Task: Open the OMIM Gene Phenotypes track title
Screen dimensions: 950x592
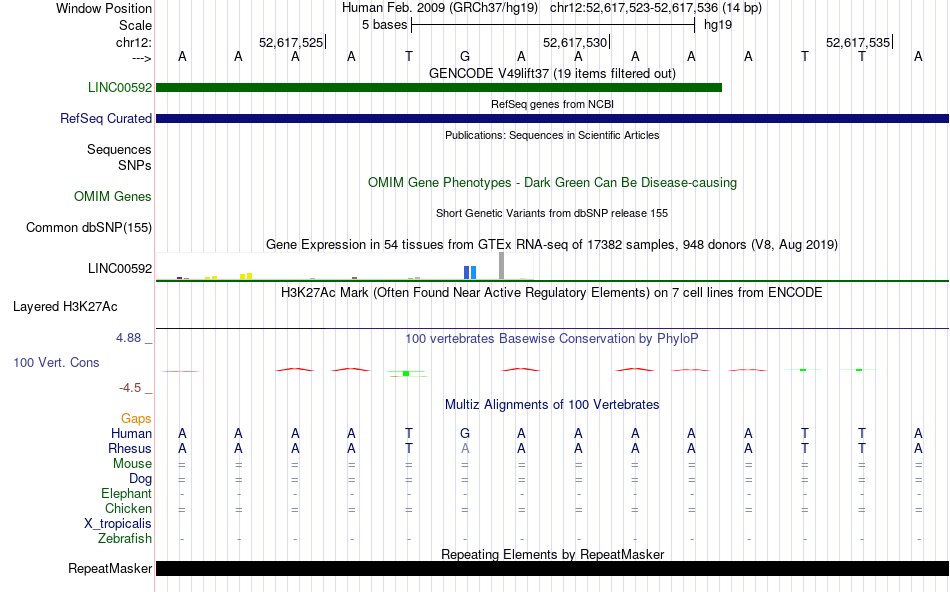Action: (553, 182)
